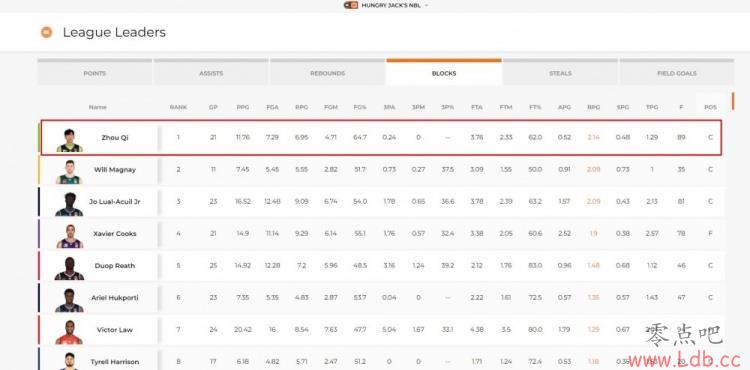The width and height of the screenshot is (750, 370).
Task: Select the Steals tab
Action: click(560, 74)
